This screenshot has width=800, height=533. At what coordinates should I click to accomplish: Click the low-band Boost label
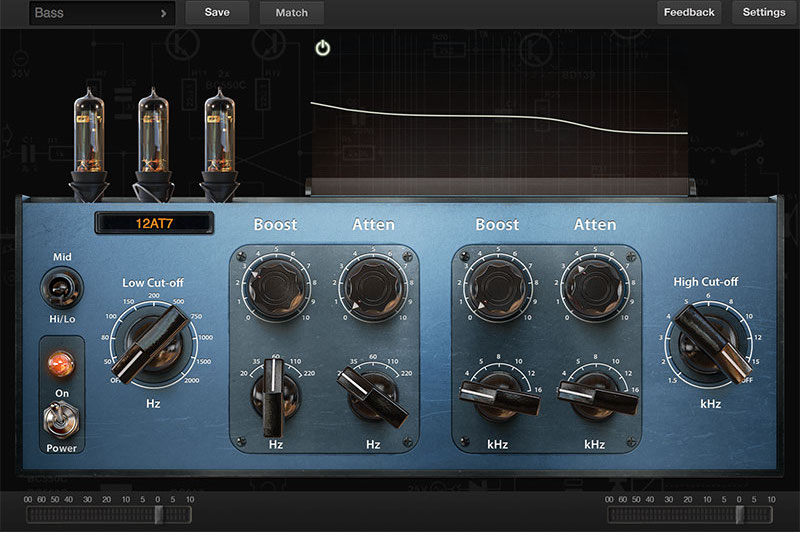(x=276, y=224)
